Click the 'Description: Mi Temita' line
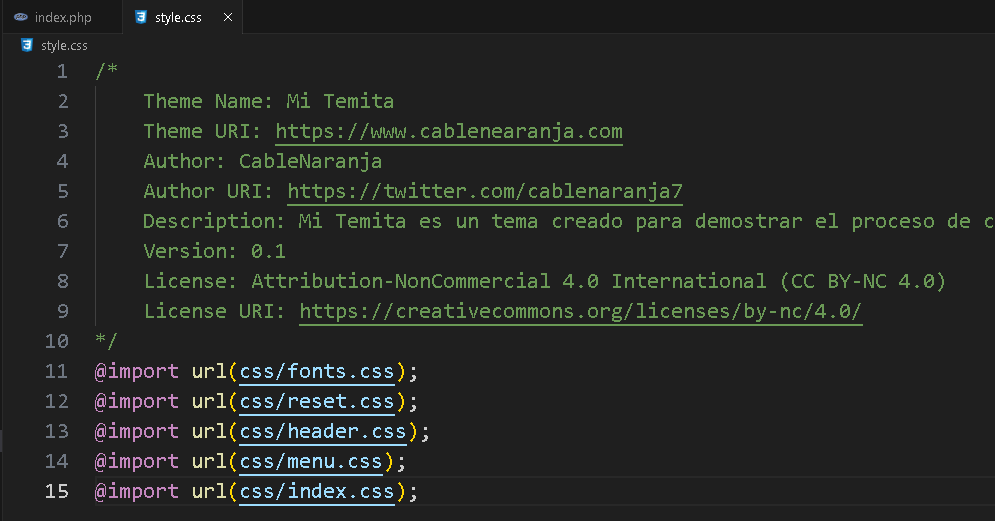 click(569, 221)
